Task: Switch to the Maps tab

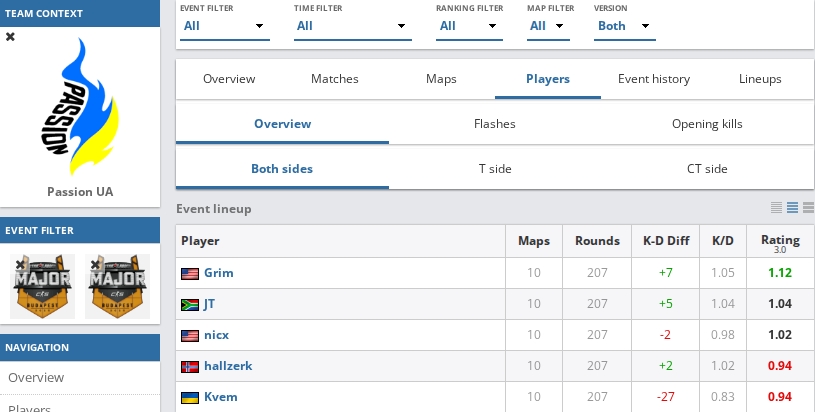Action: [x=441, y=79]
